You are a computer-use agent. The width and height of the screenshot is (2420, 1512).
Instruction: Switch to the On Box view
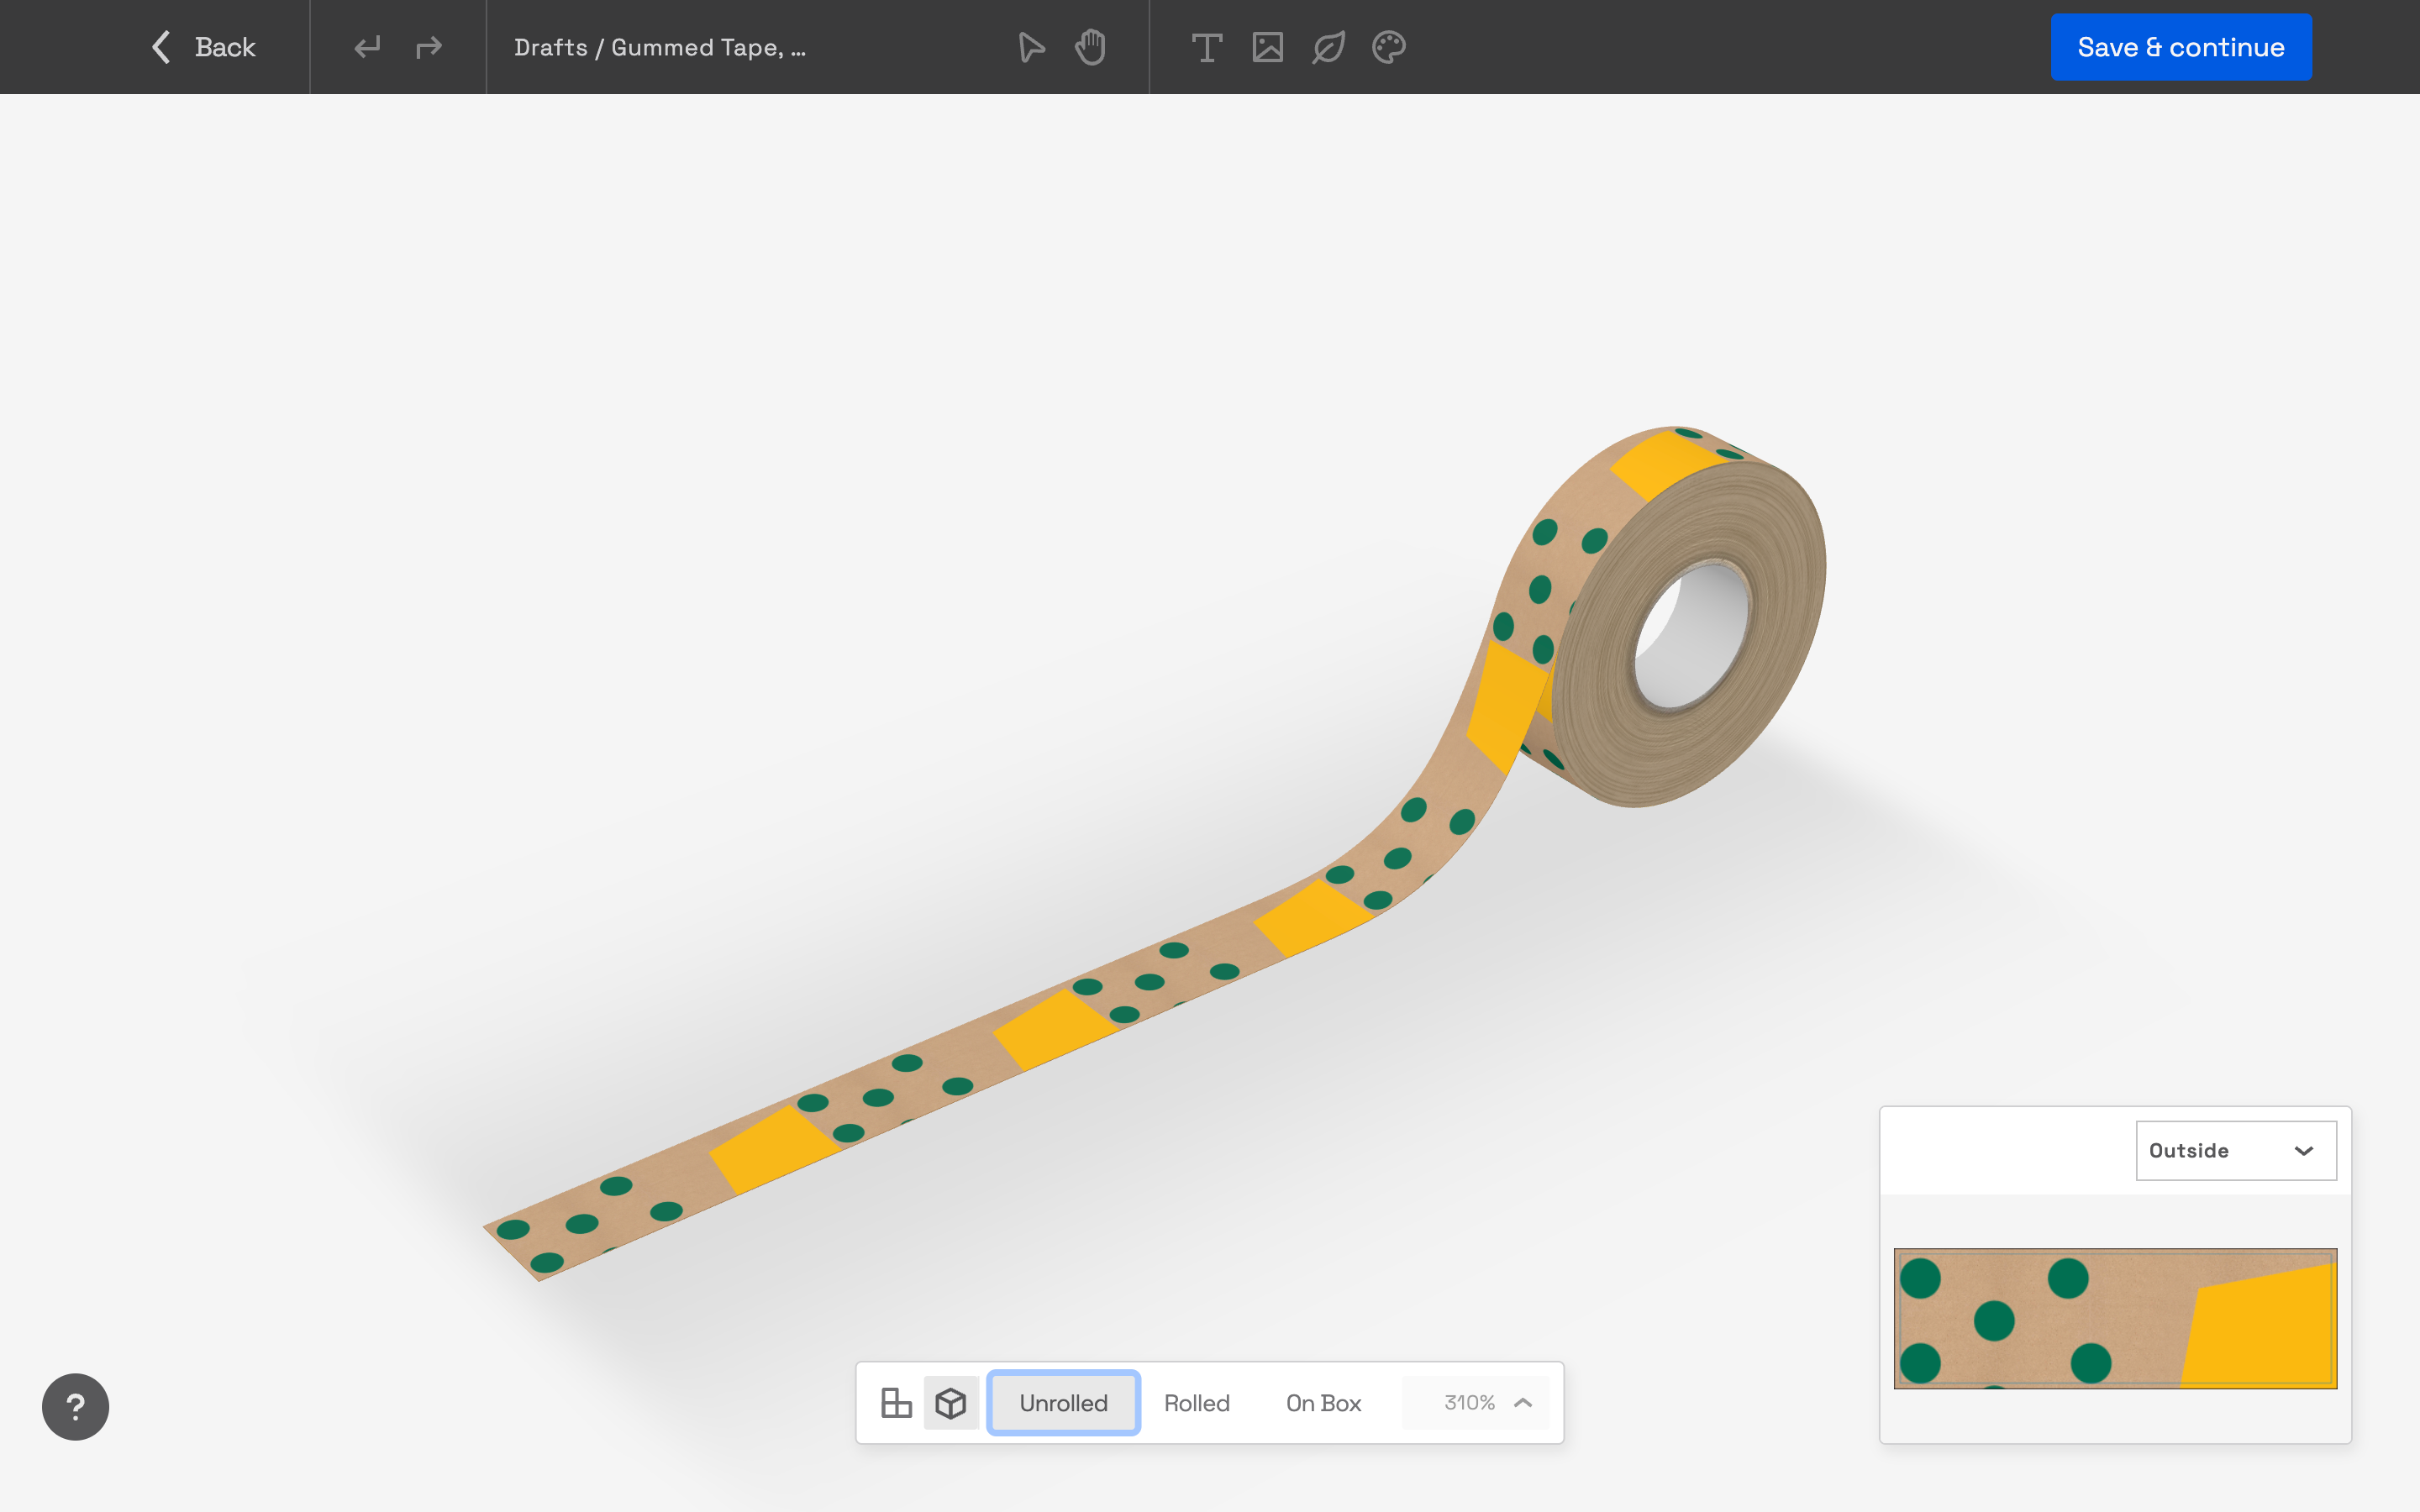click(1323, 1402)
